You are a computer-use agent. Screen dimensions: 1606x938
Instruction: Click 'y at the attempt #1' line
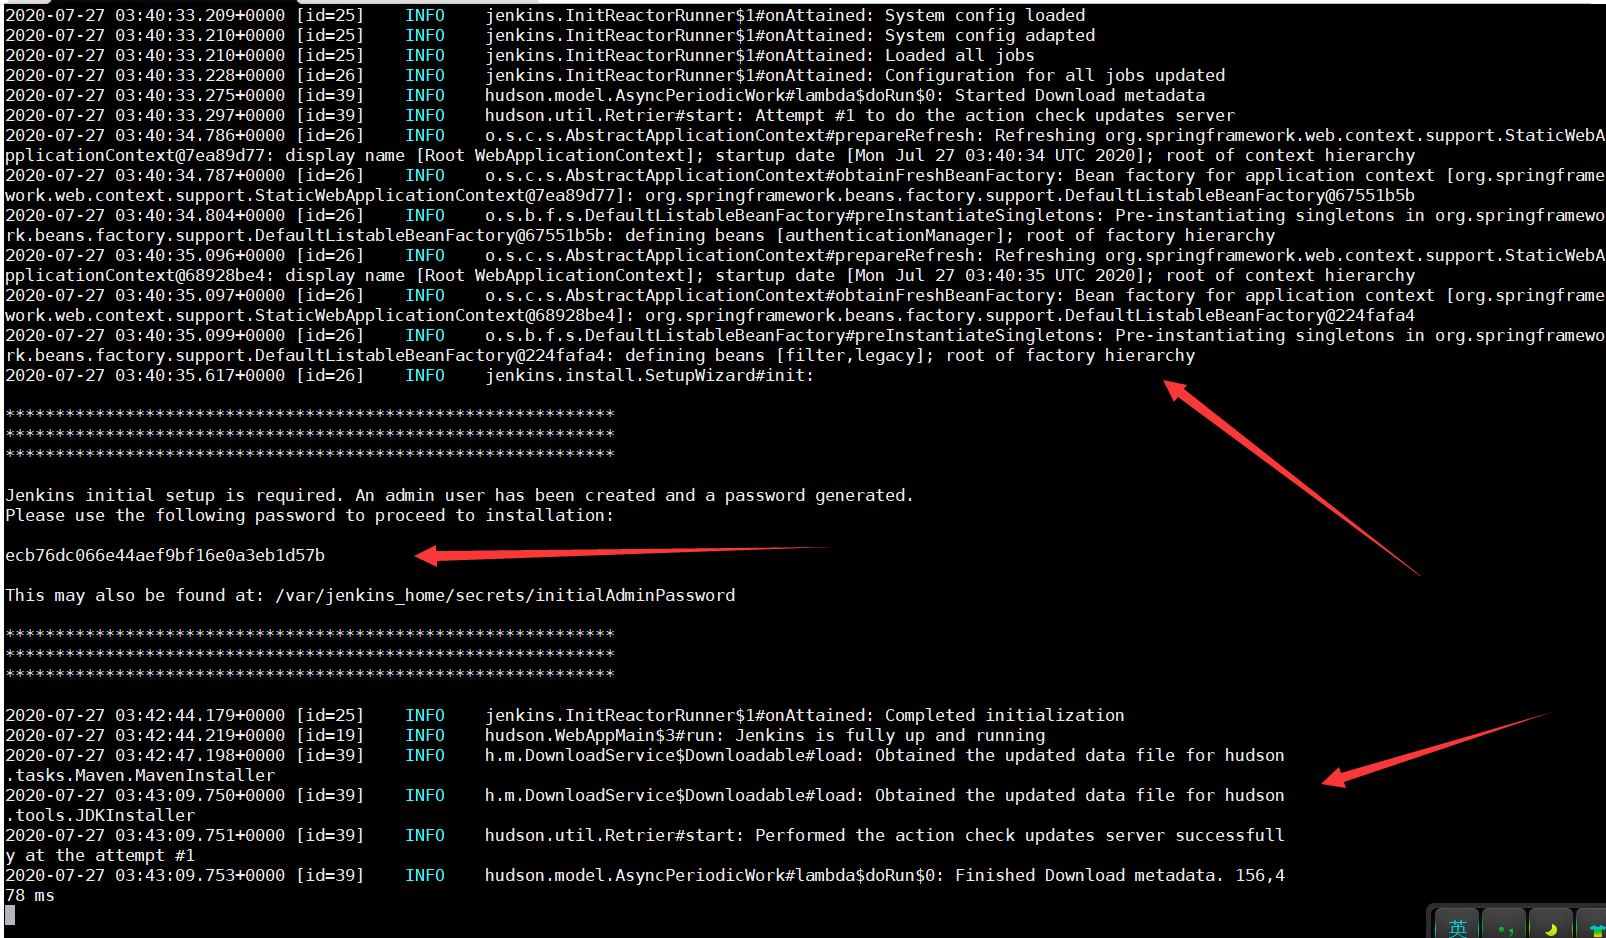[100, 855]
